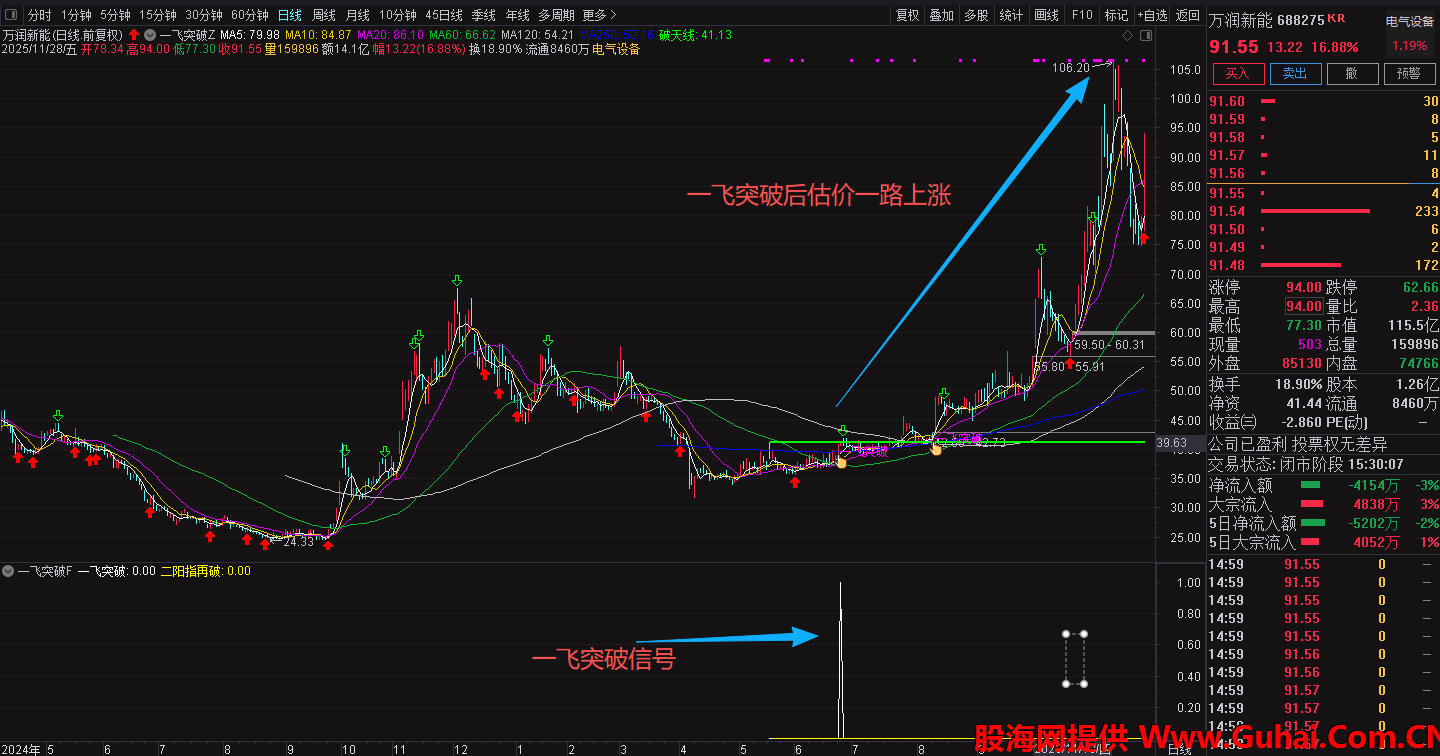This screenshot has height=756, width=1440.
Task: Select the 60分钟 period tab
Action: pyautogui.click(x=249, y=15)
